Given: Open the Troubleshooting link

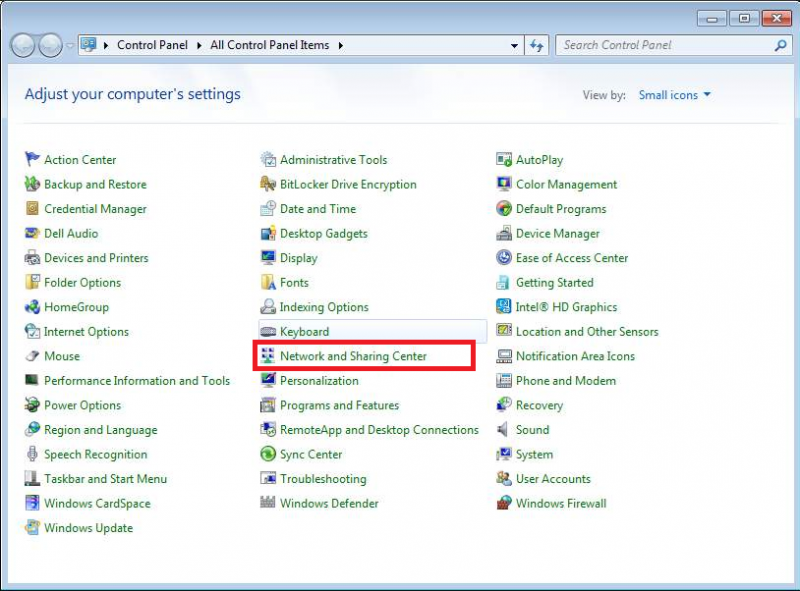Looking at the screenshot, I should [x=323, y=479].
